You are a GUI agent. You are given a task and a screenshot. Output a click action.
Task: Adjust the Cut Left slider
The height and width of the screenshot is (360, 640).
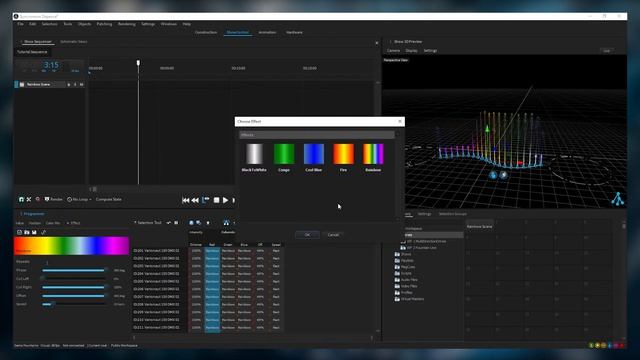click(x=74, y=279)
